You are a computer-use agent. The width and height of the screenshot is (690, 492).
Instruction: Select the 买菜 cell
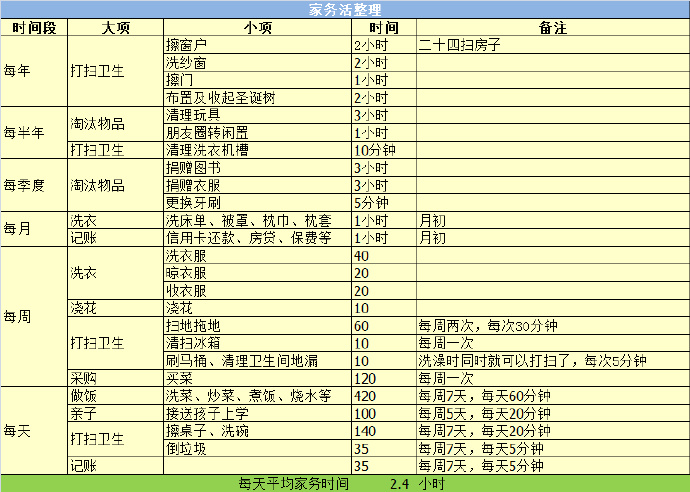coord(257,378)
